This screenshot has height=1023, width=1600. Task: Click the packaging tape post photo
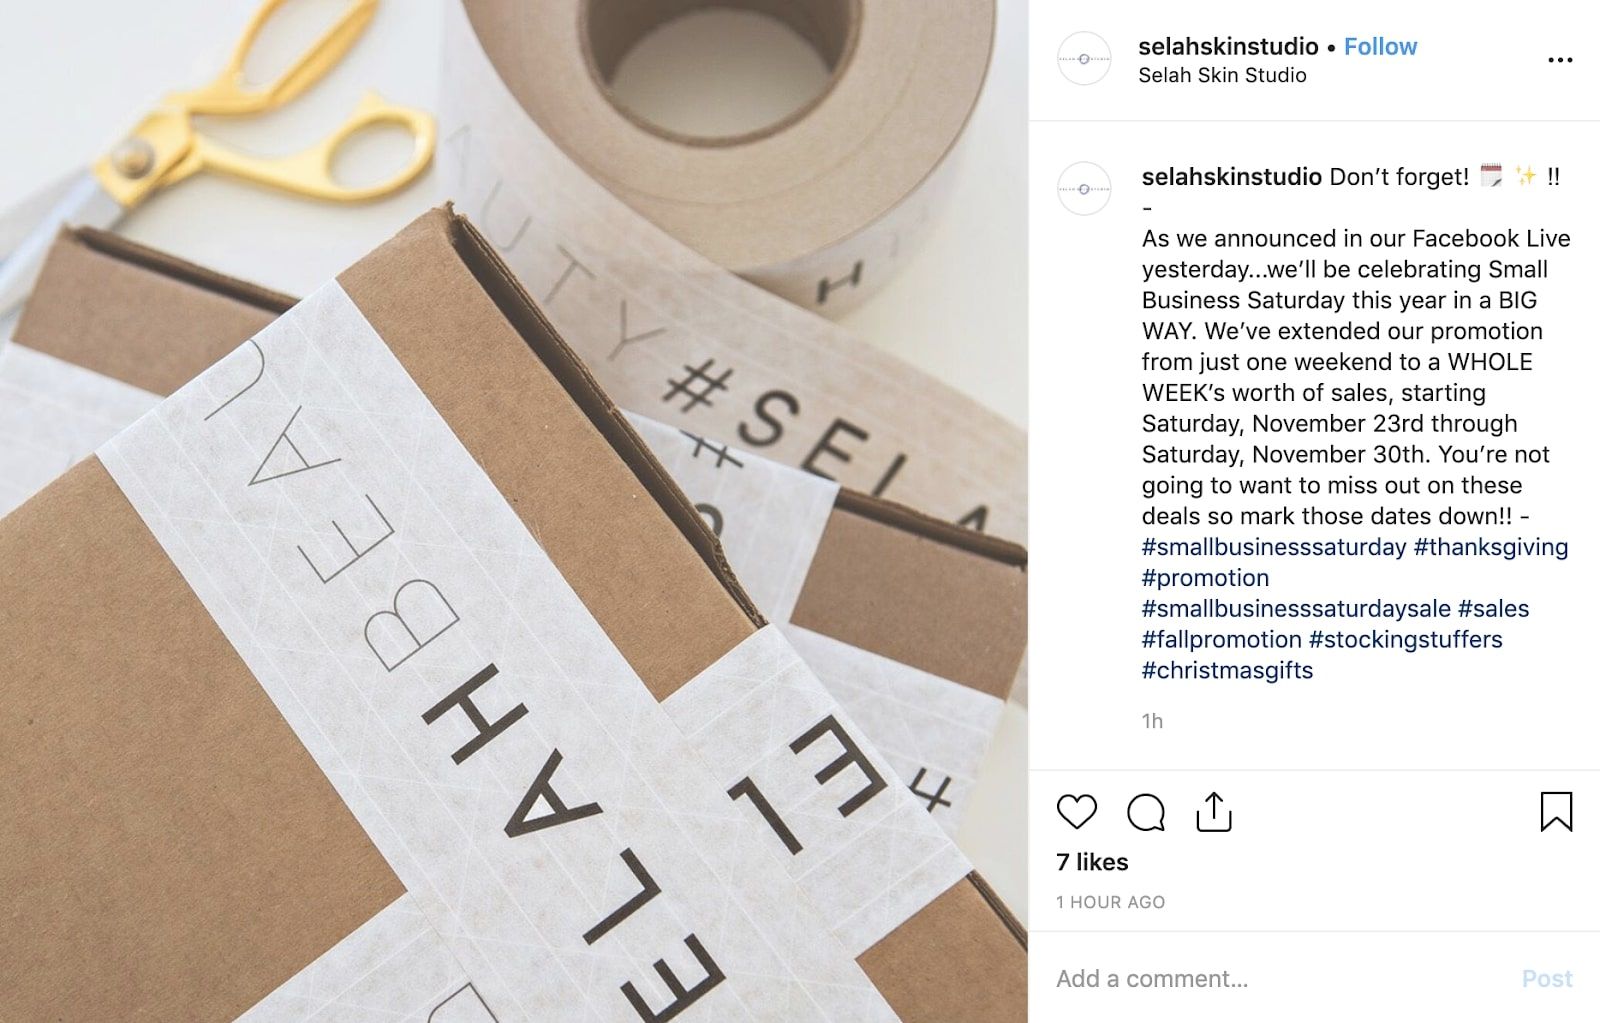coord(514,511)
